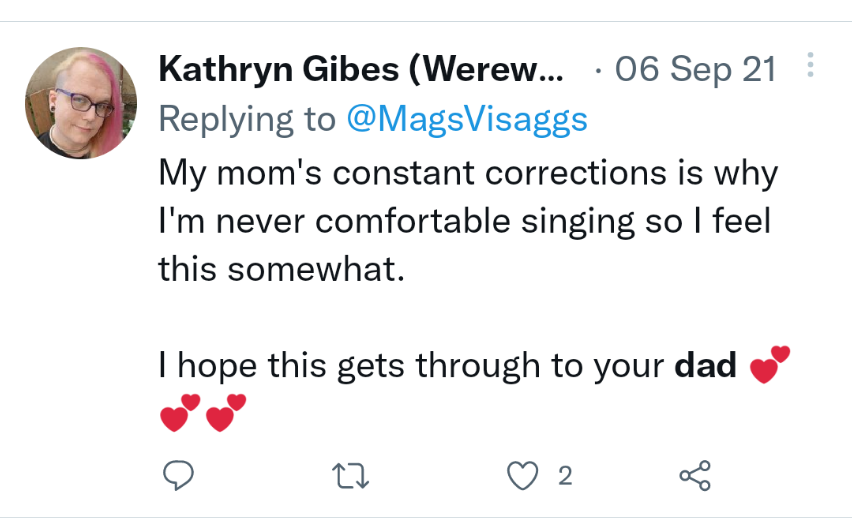Like the tweet with the heart outline icon

pyautogui.click(x=522, y=476)
